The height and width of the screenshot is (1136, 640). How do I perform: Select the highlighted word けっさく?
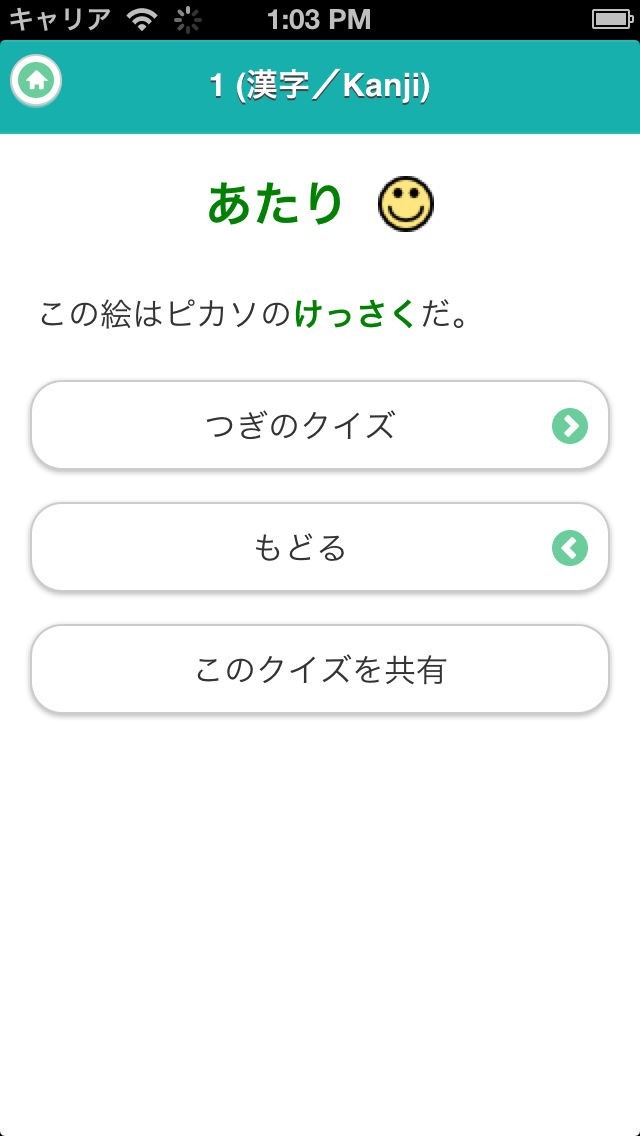point(354,316)
